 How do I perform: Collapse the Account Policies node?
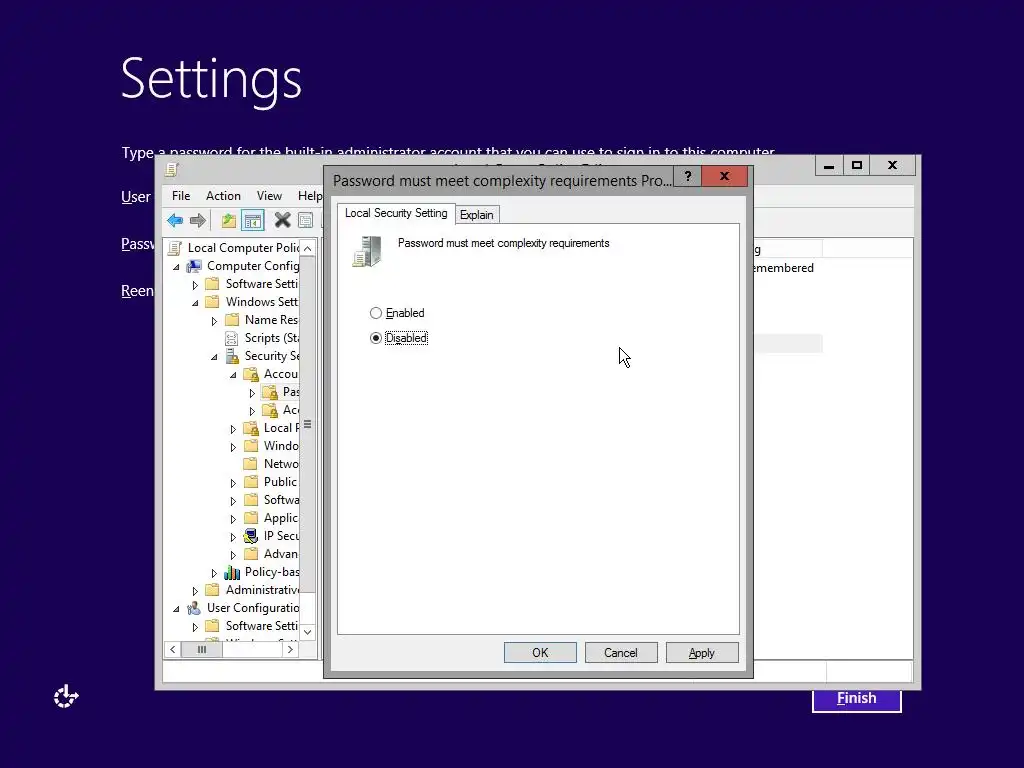pyautogui.click(x=233, y=375)
